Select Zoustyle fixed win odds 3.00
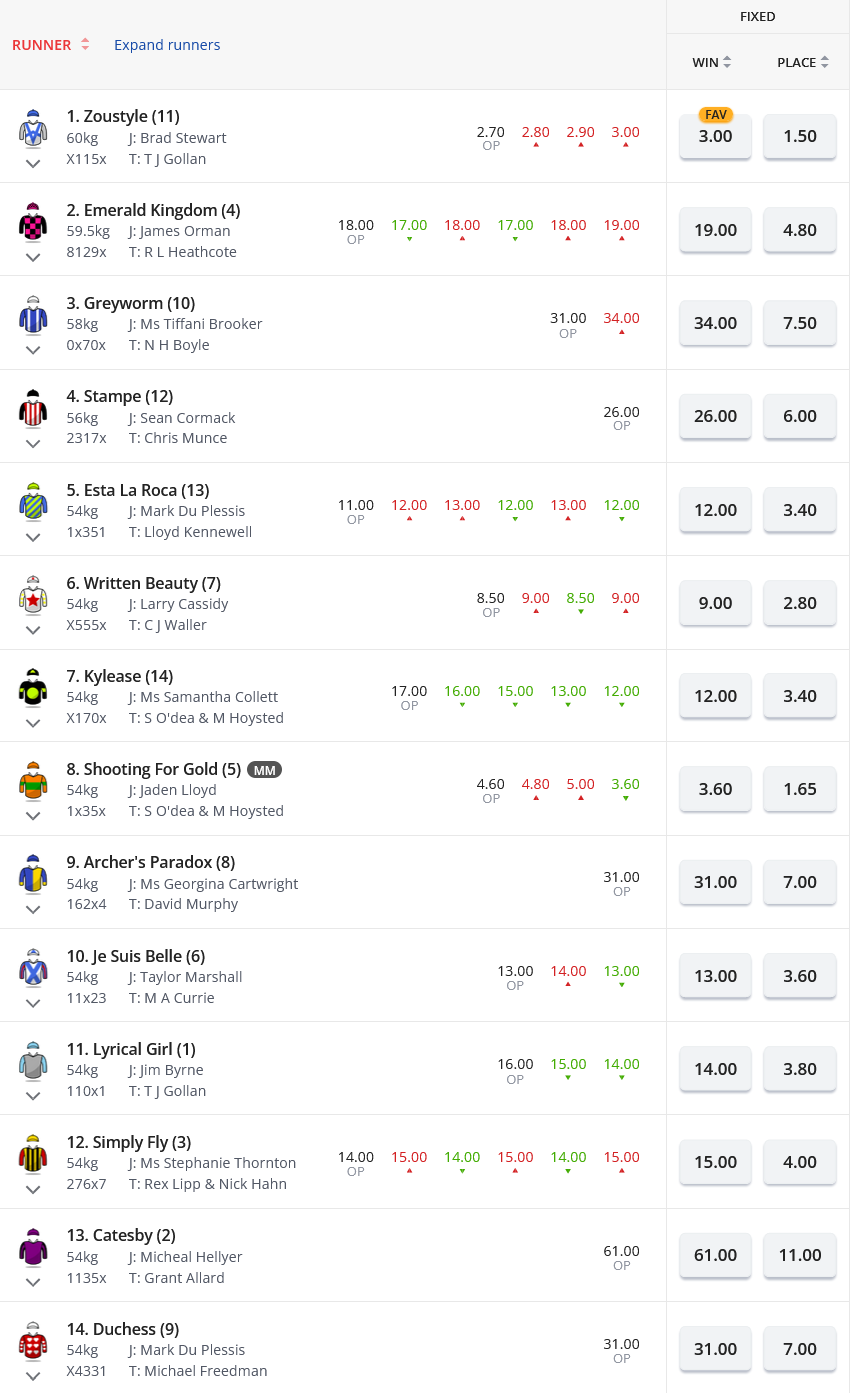This screenshot has width=850, height=1393. 715,137
